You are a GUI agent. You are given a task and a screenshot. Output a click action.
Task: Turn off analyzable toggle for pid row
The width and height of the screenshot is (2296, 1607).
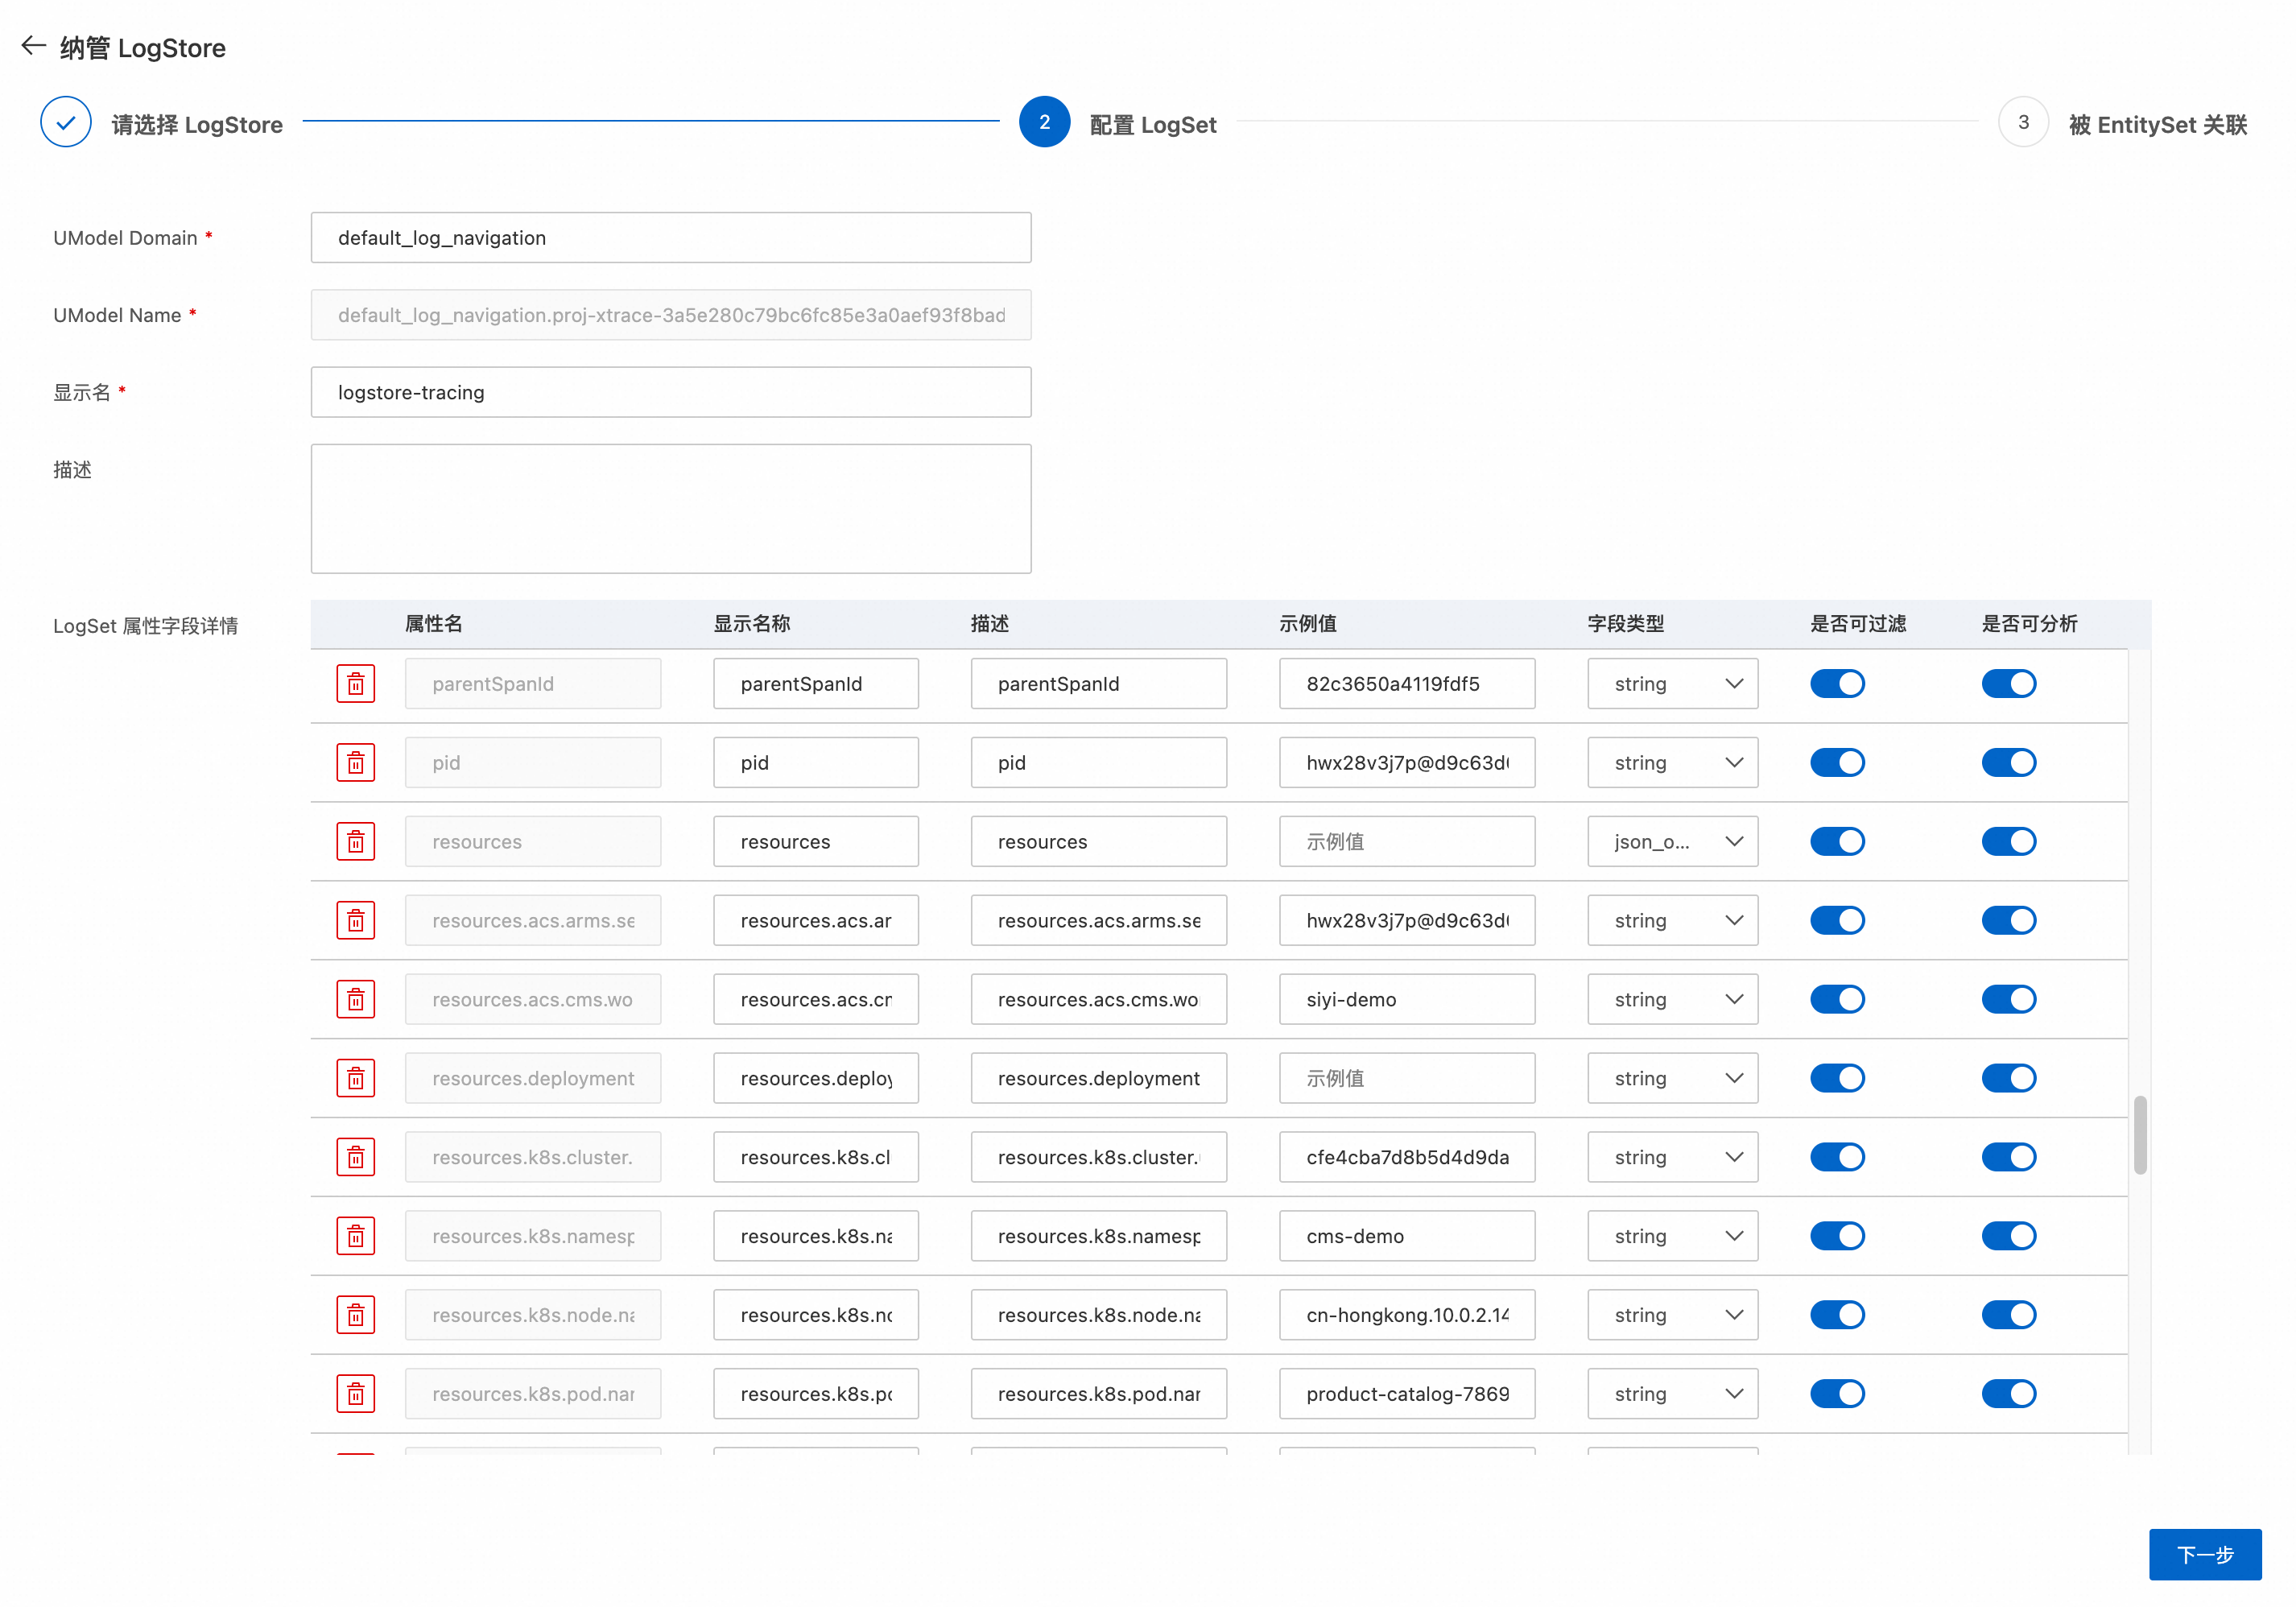2008,763
